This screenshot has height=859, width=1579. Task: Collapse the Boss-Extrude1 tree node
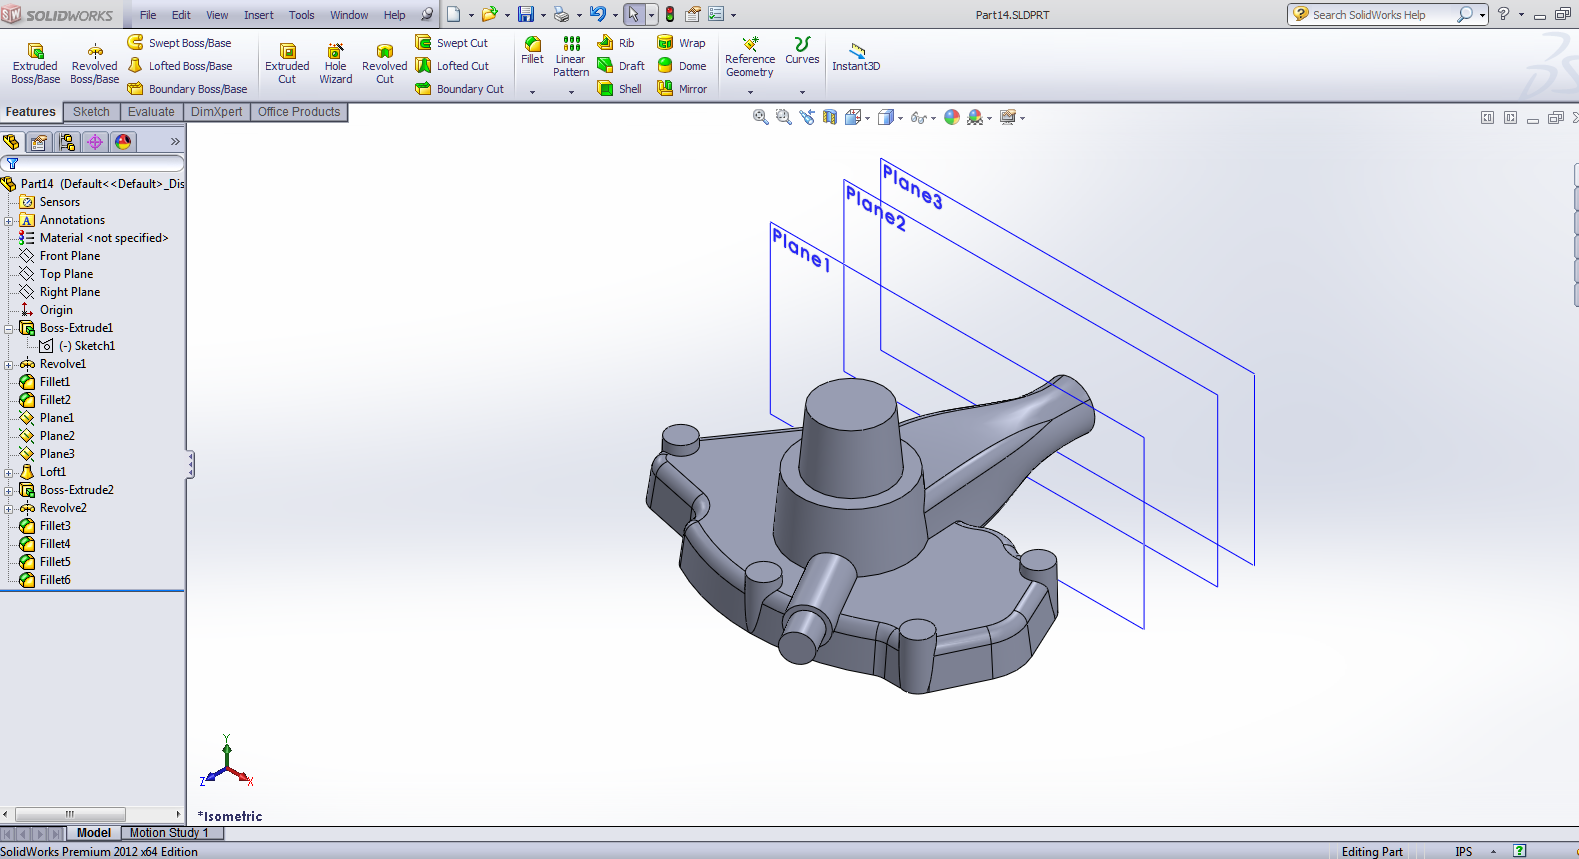coord(9,329)
